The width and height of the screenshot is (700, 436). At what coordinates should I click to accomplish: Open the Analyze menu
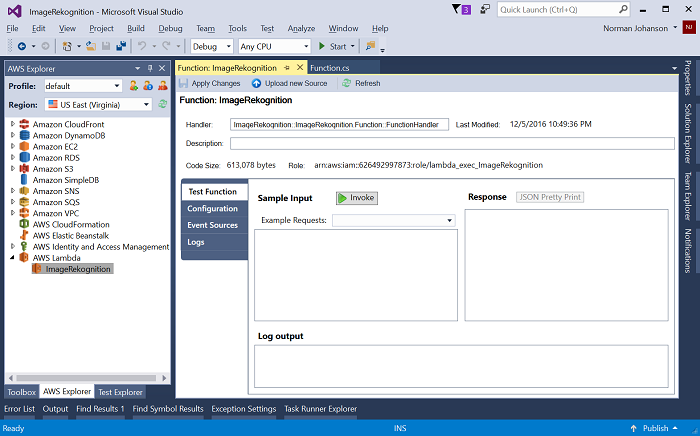tap(301, 28)
